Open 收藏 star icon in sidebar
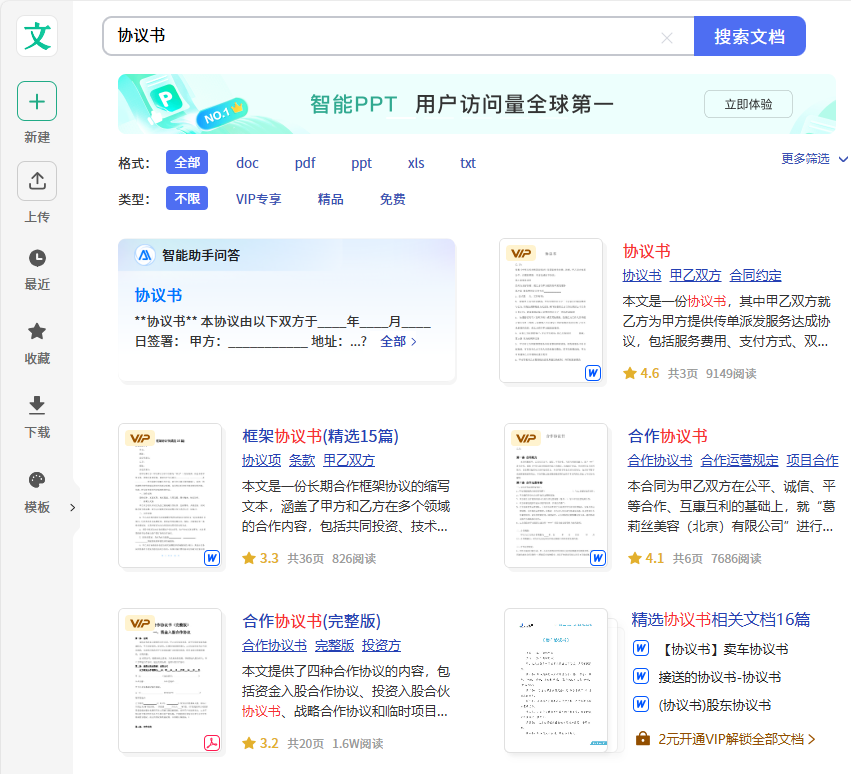851x774 pixels. pos(37,331)
